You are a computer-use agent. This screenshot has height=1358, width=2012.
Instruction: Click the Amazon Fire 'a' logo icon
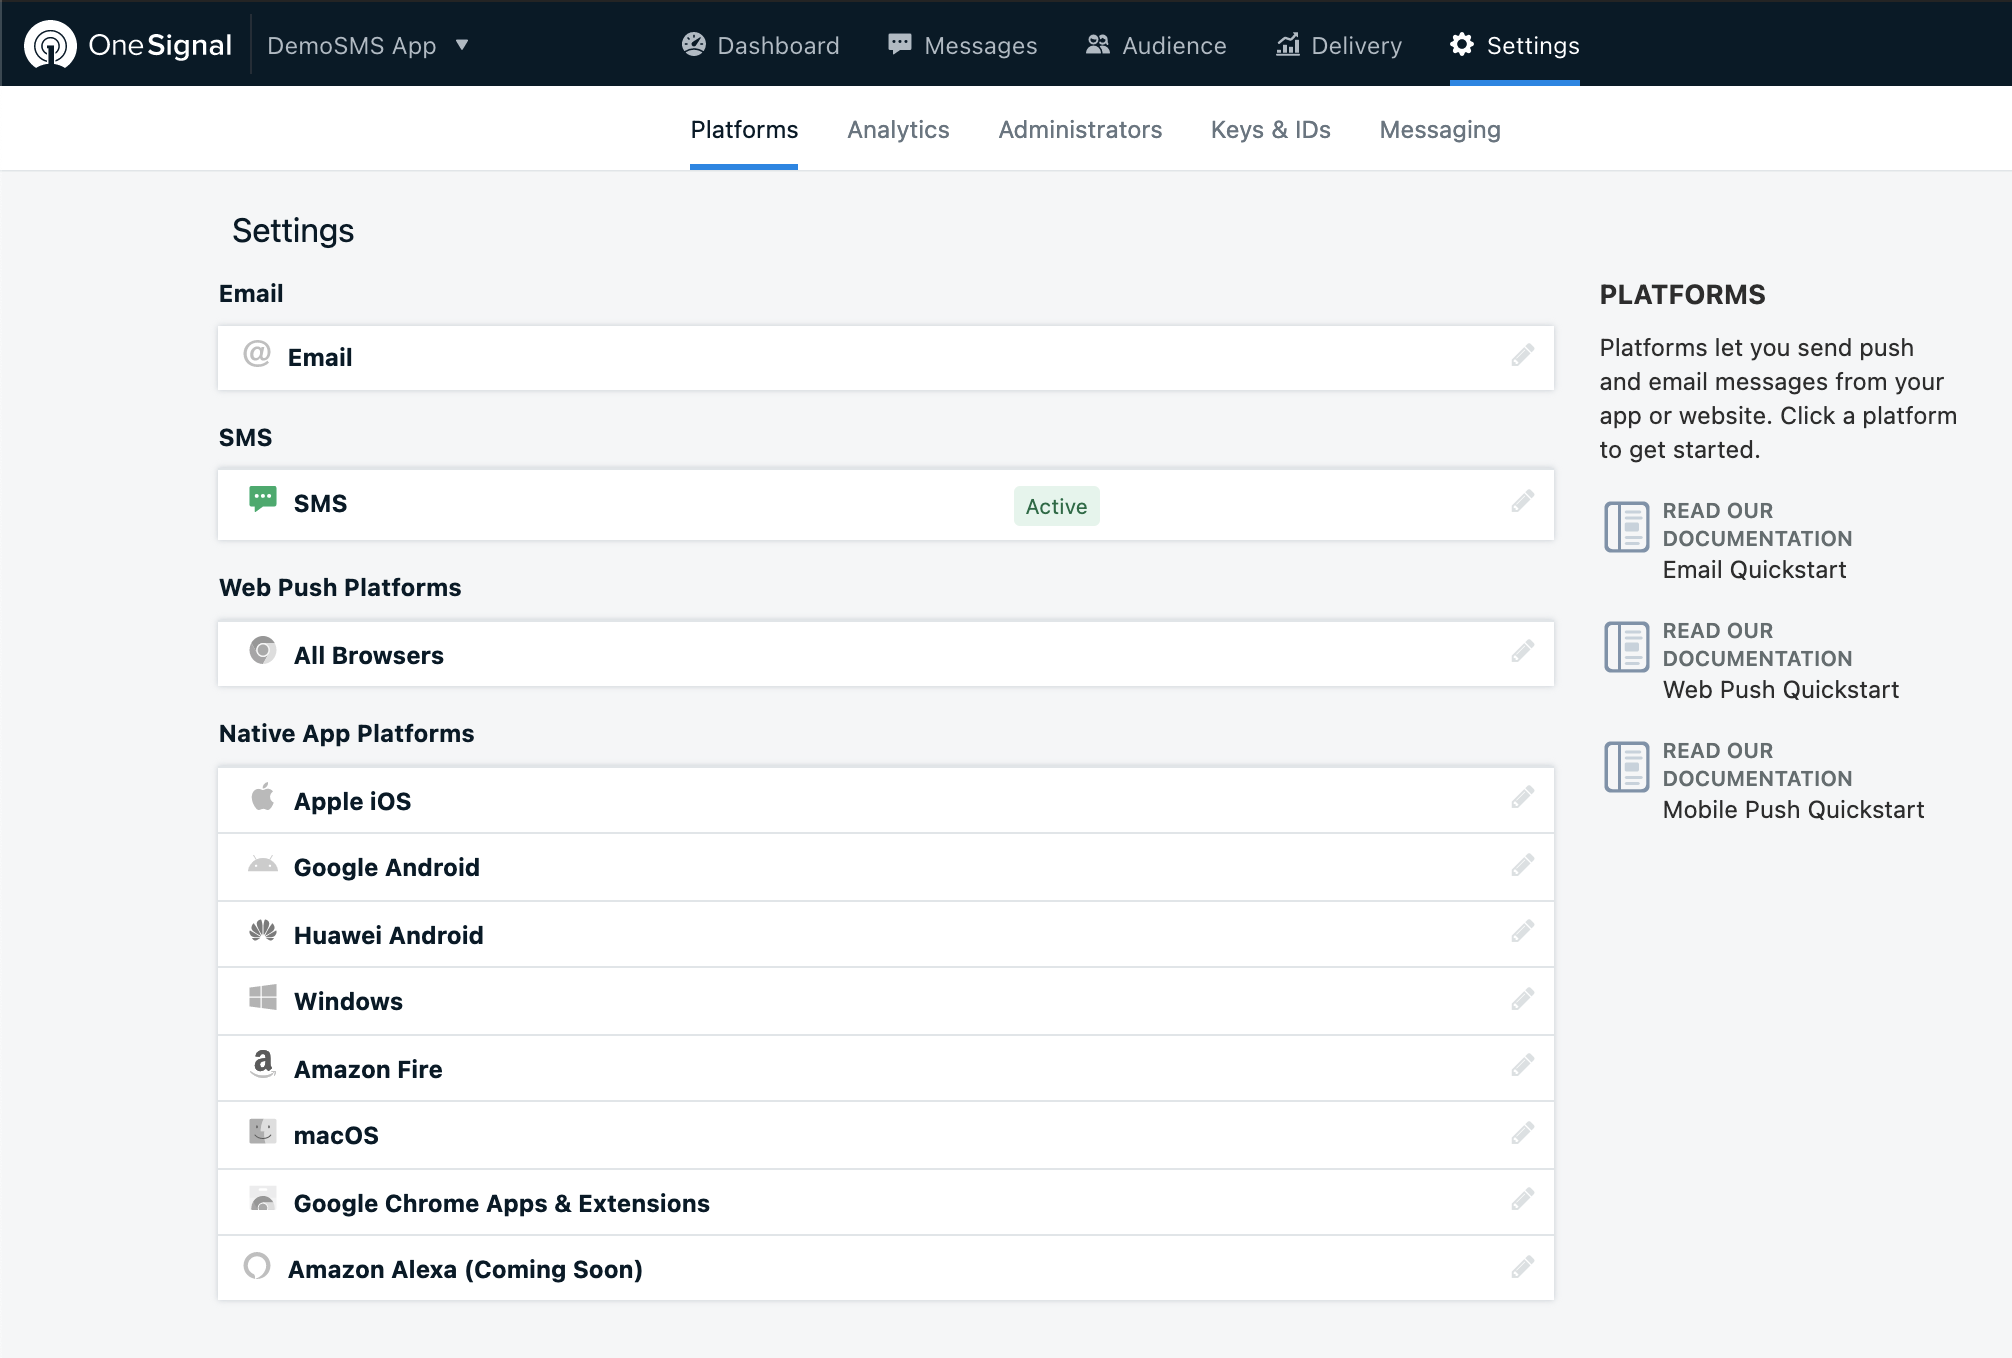click(262, 1064)
